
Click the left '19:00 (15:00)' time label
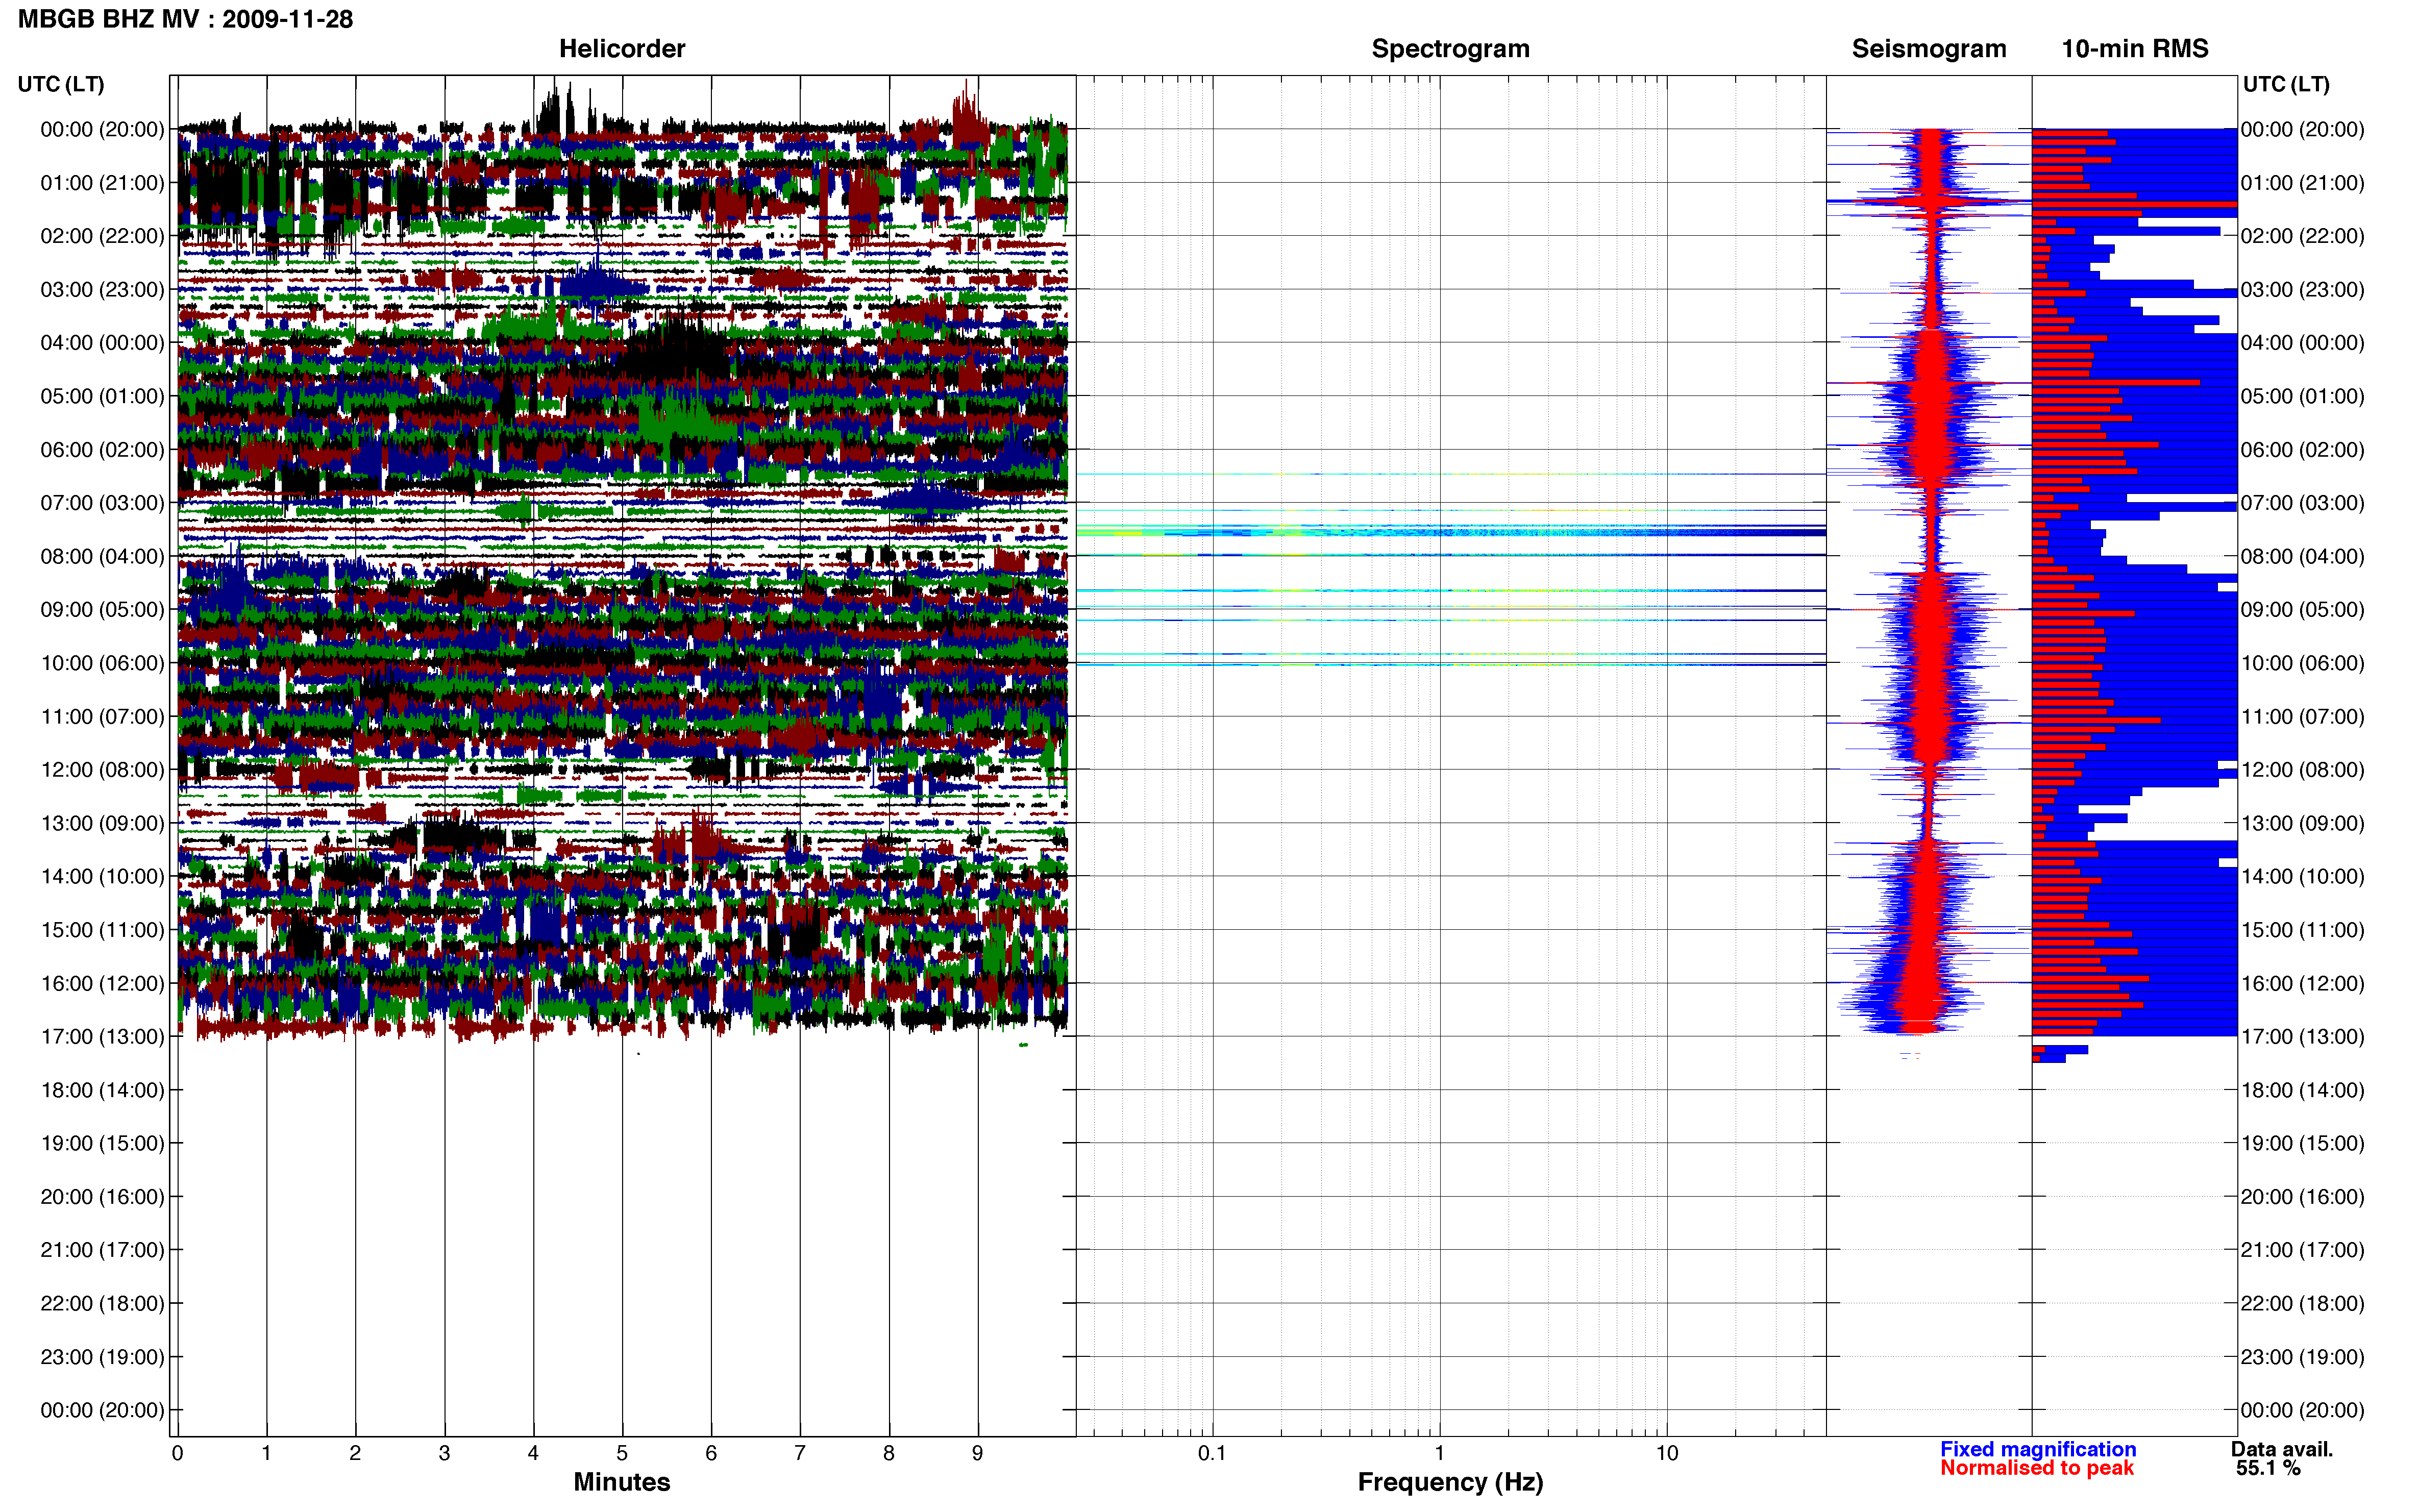tap(102, 1143)
